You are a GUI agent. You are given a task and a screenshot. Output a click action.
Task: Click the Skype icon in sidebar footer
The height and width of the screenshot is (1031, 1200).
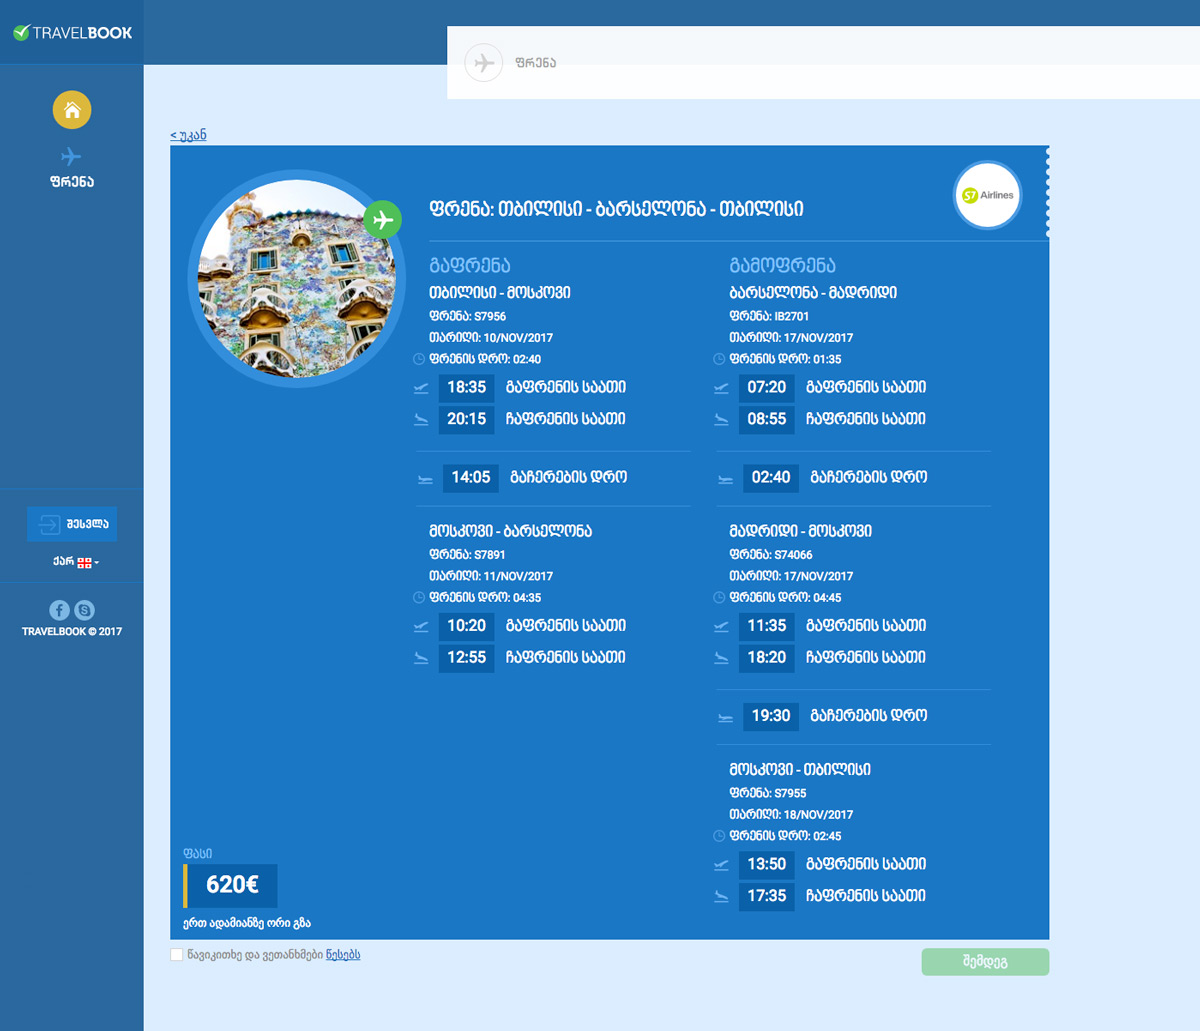(85, 610)
